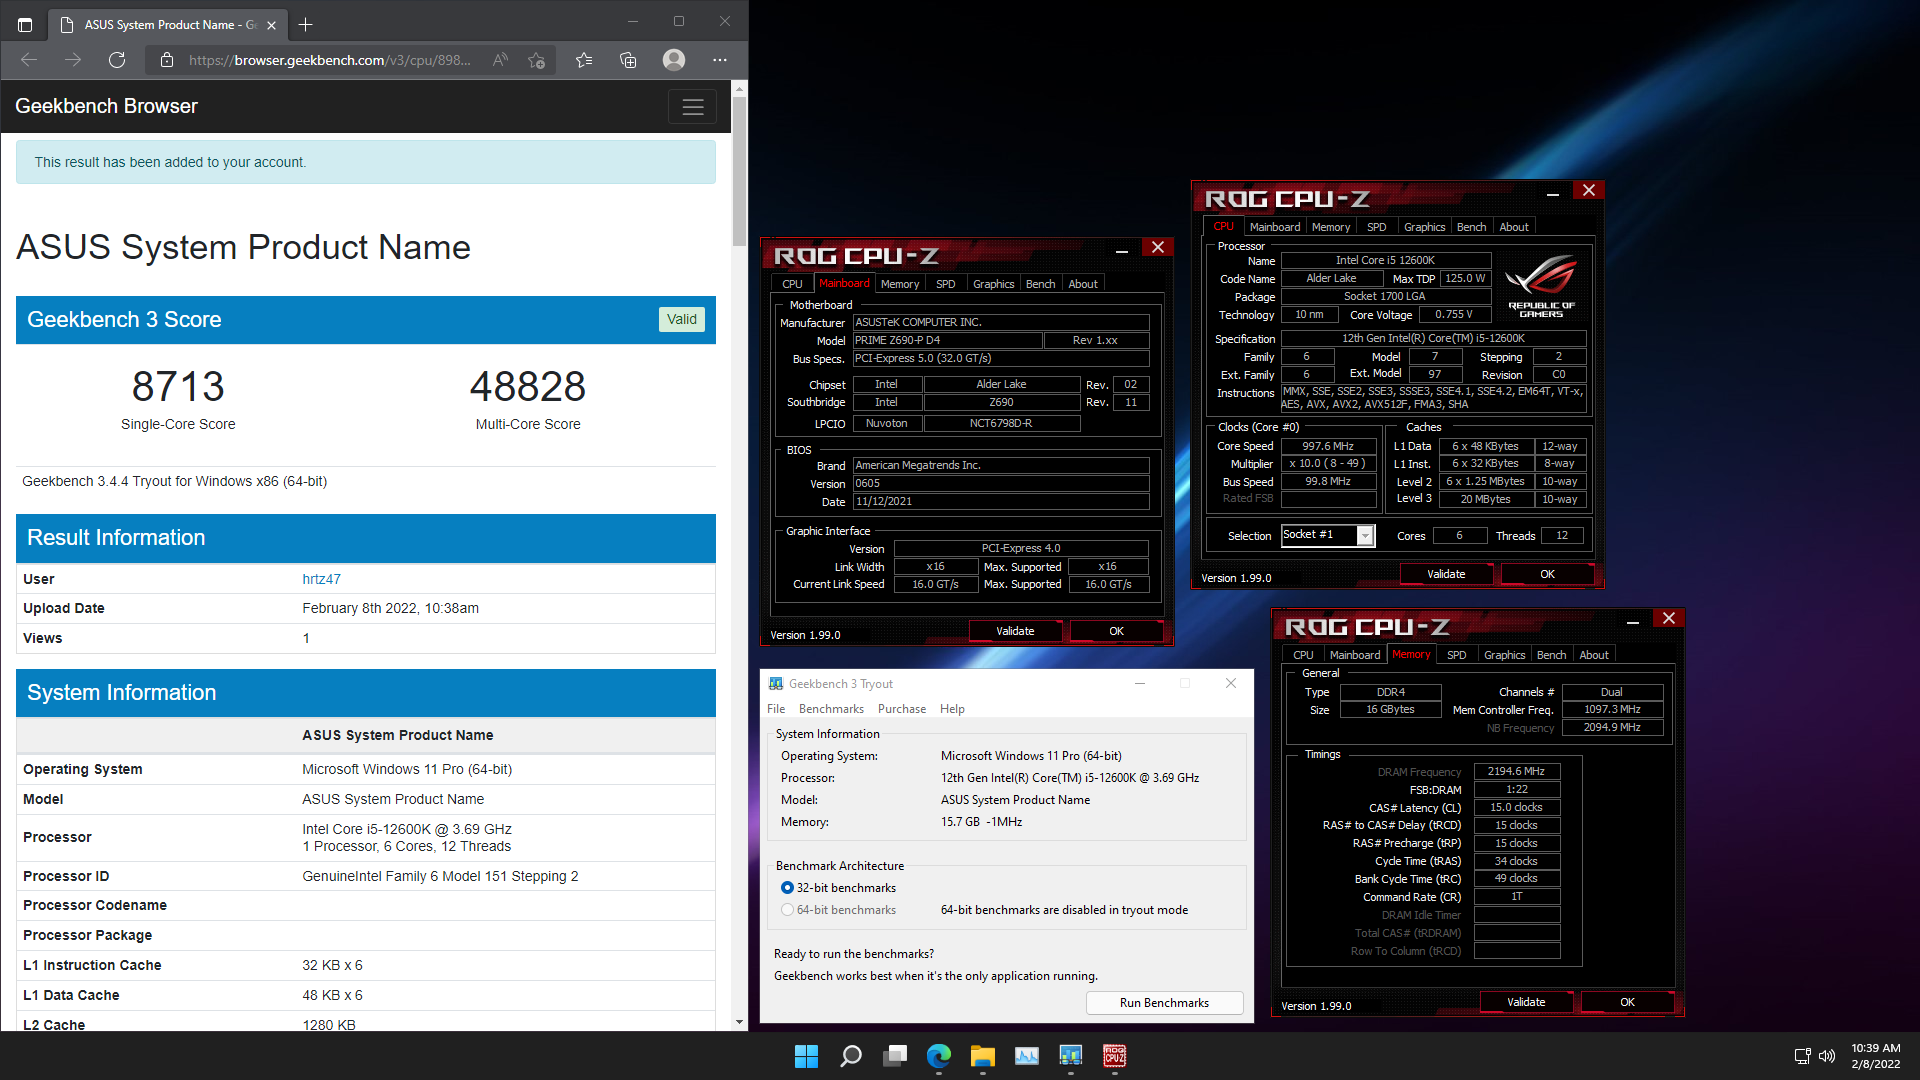Open About tab in Mainboard CPU-Z window
This screenshot has width=1920, height=1080.
[1083, 284]
